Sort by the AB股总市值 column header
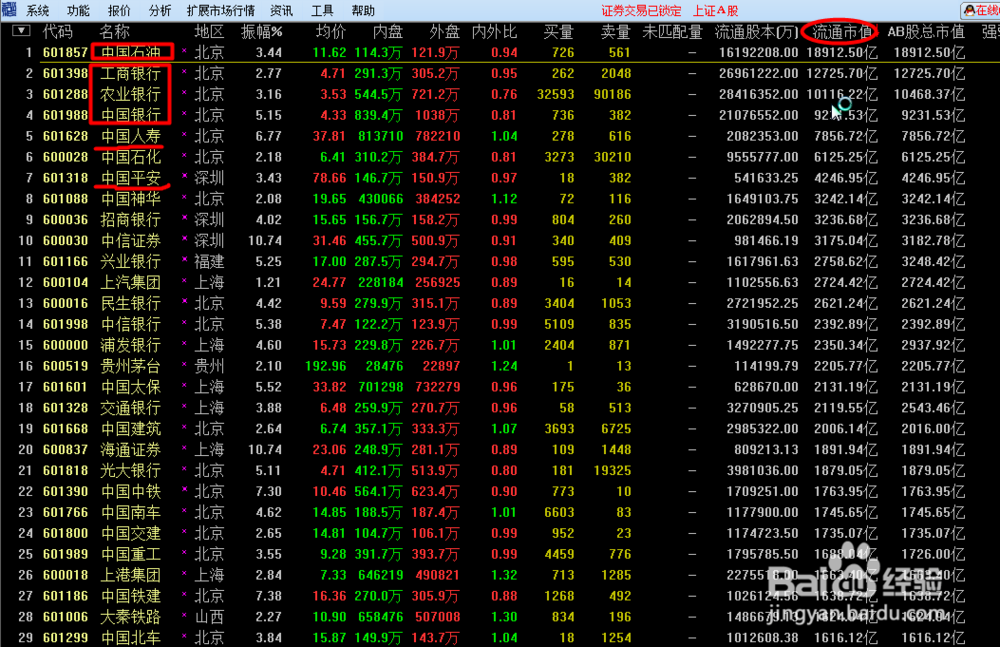The height and width of the screenshot is (647, 1000). [x=926, y=32]
